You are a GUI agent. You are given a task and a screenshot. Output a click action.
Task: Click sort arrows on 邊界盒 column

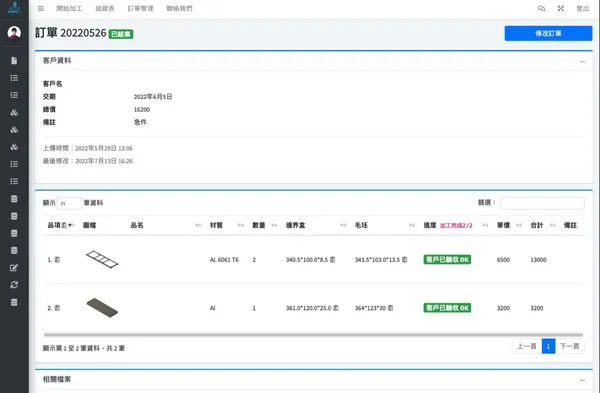click(343, 225)
